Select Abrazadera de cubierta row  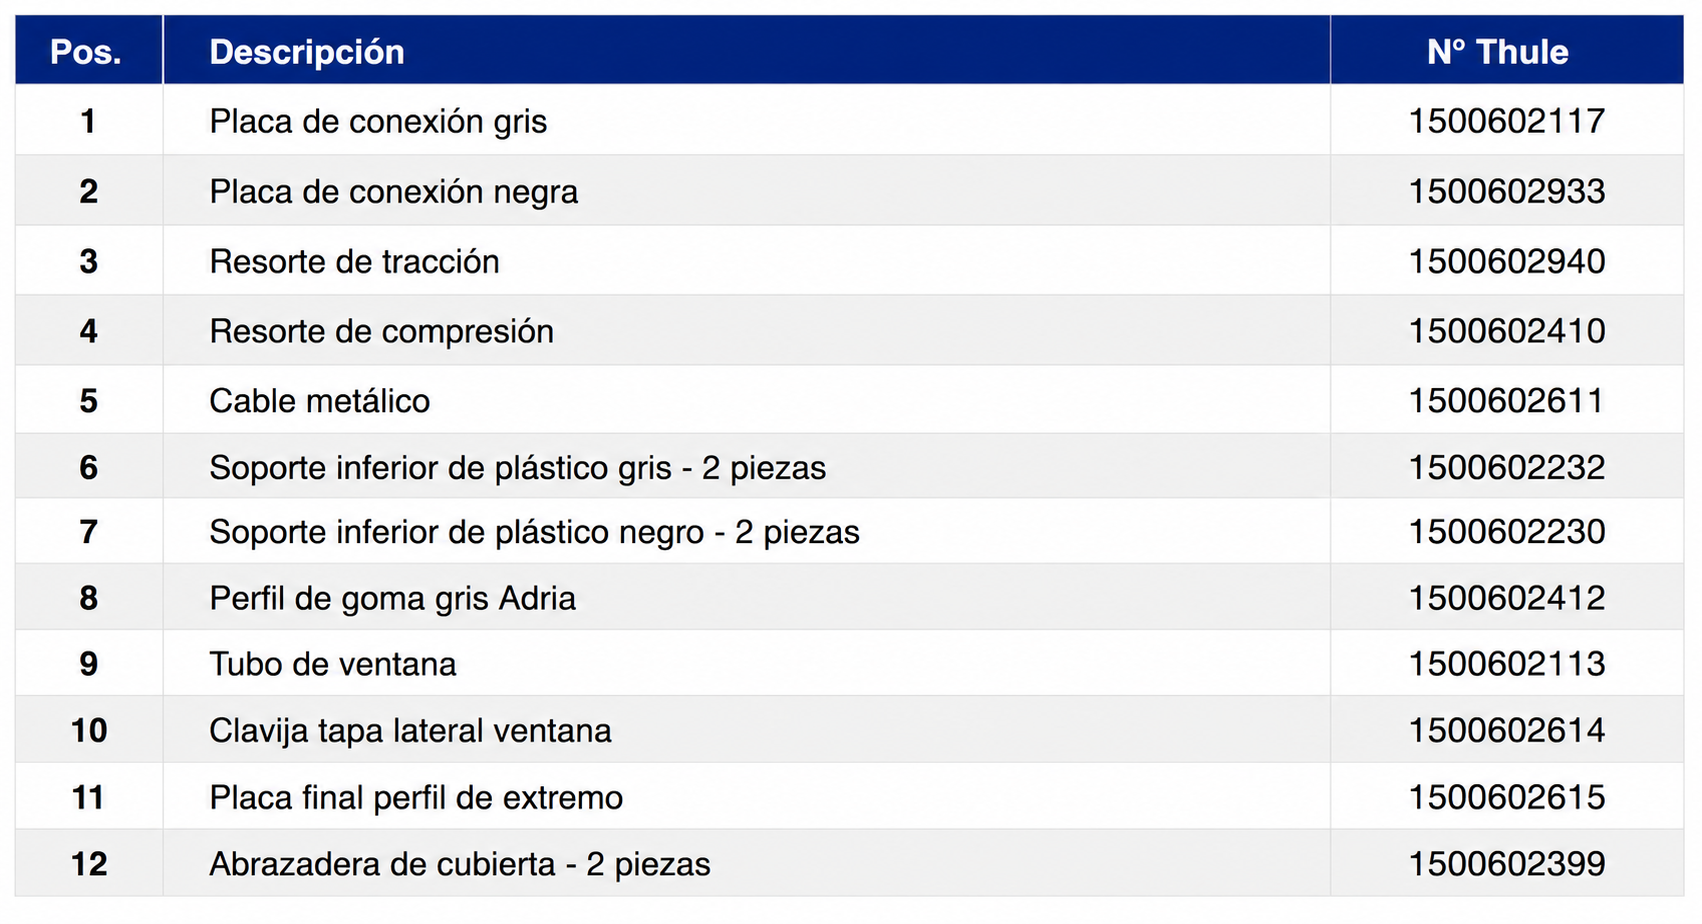click(849, 863)
